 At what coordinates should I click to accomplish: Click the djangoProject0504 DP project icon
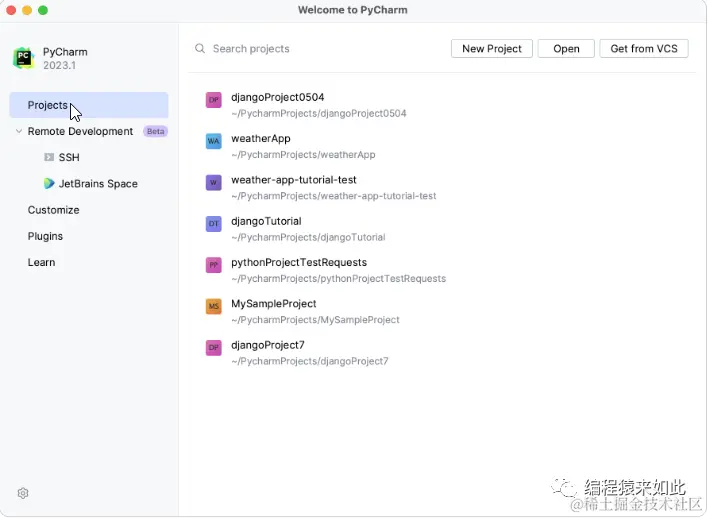point(214,100)
